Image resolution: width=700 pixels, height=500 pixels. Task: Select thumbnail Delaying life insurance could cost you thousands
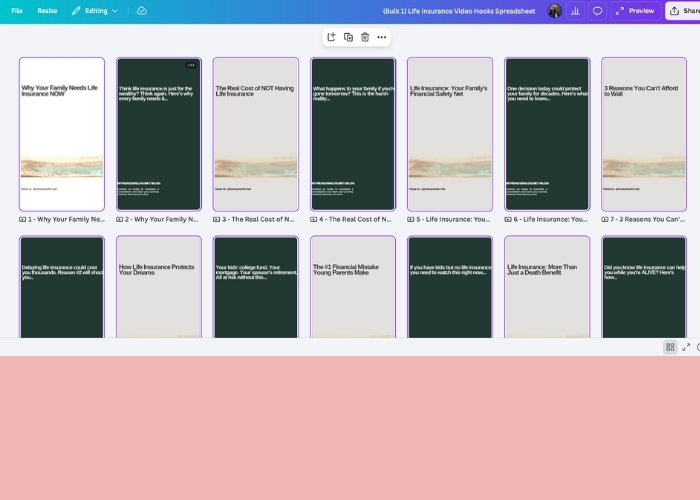click(x=62, y=287)
